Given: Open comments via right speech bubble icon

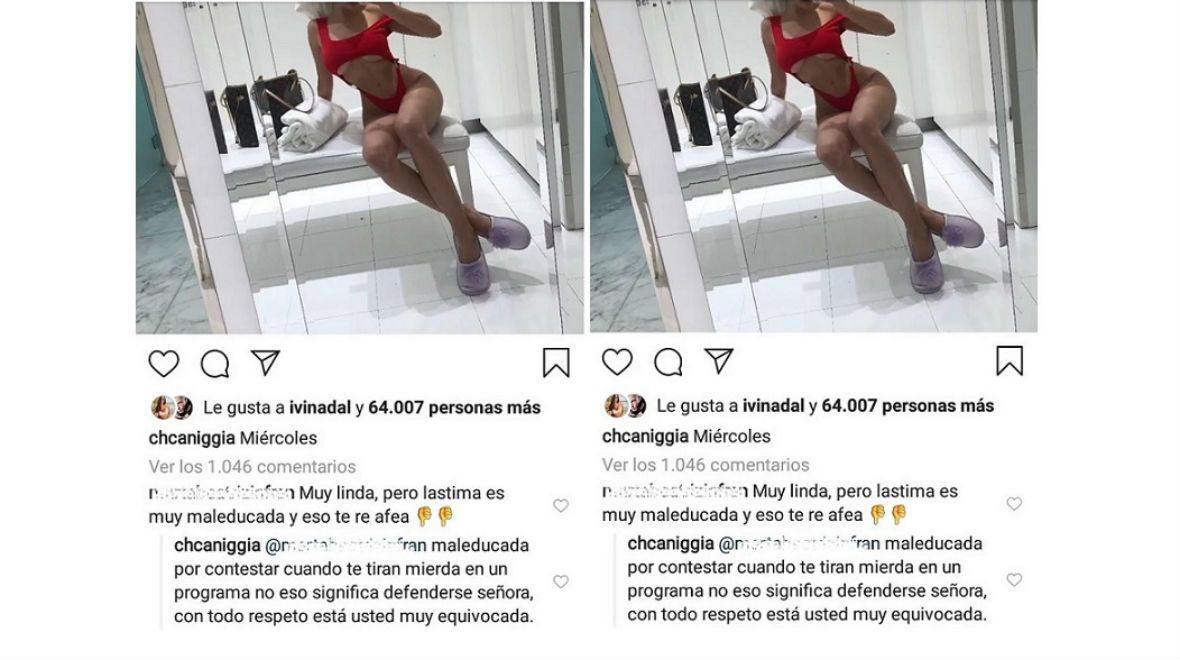Looking at the screenshot, I should point(668,362).
